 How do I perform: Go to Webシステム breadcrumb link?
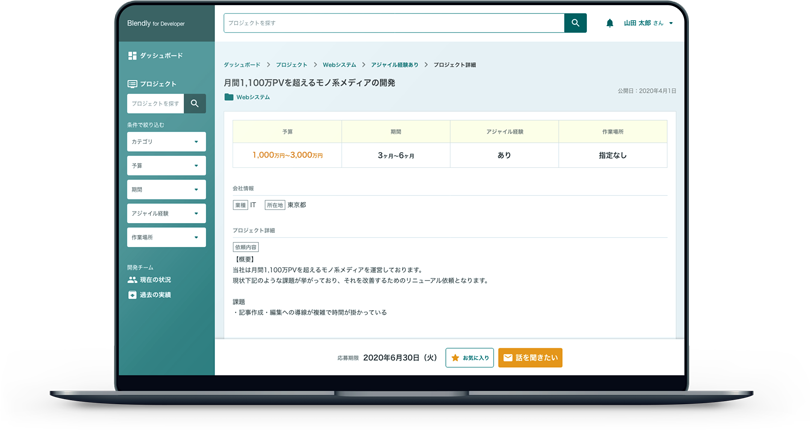(x=339, y=65)
